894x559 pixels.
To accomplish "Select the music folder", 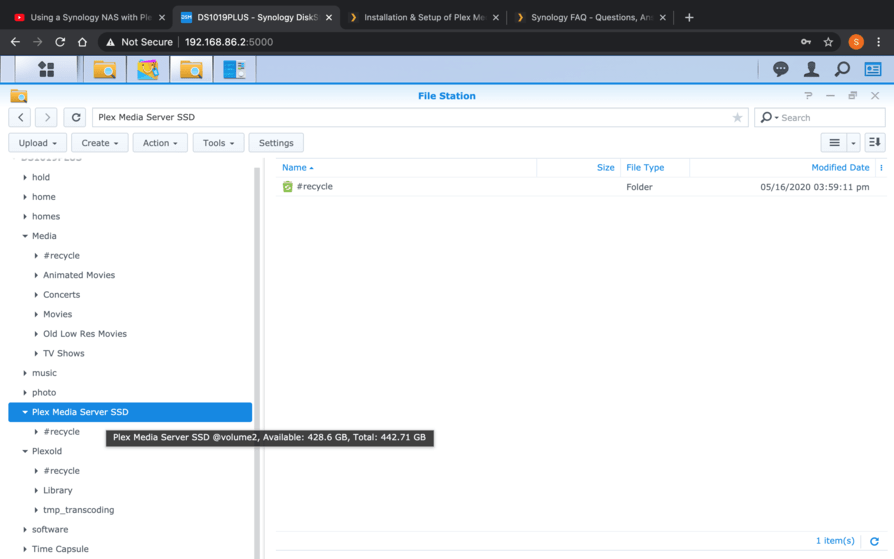I will pyautogui.click(x=44, y=373).
